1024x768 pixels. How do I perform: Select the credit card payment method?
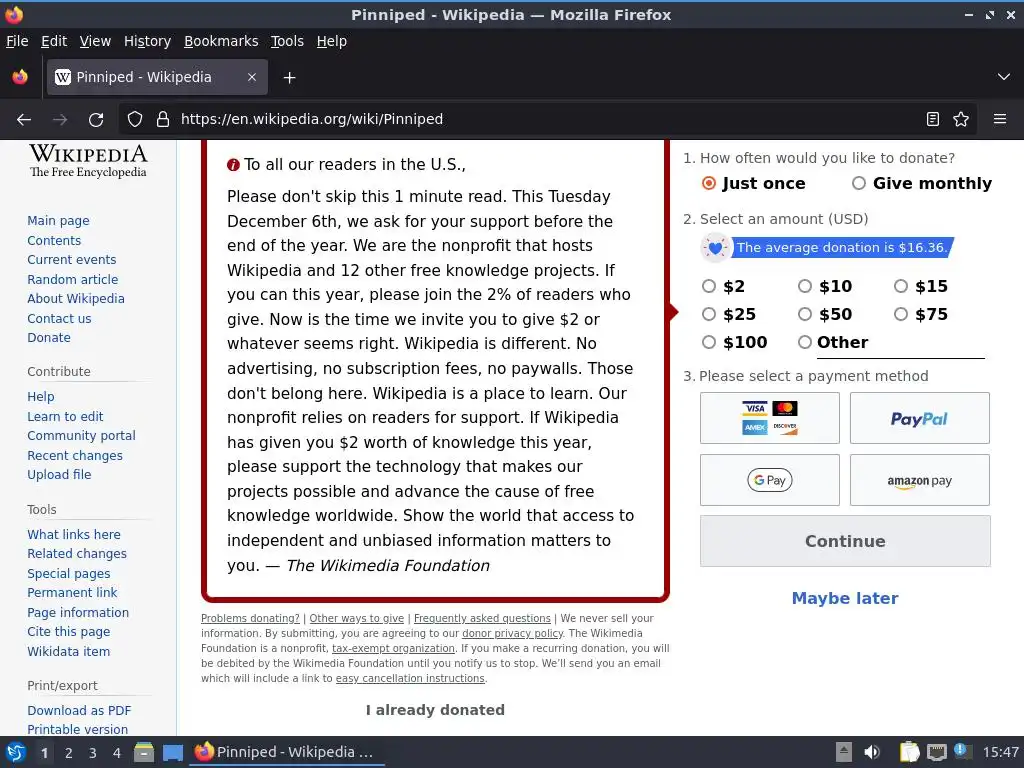click(x=769, y=418)
